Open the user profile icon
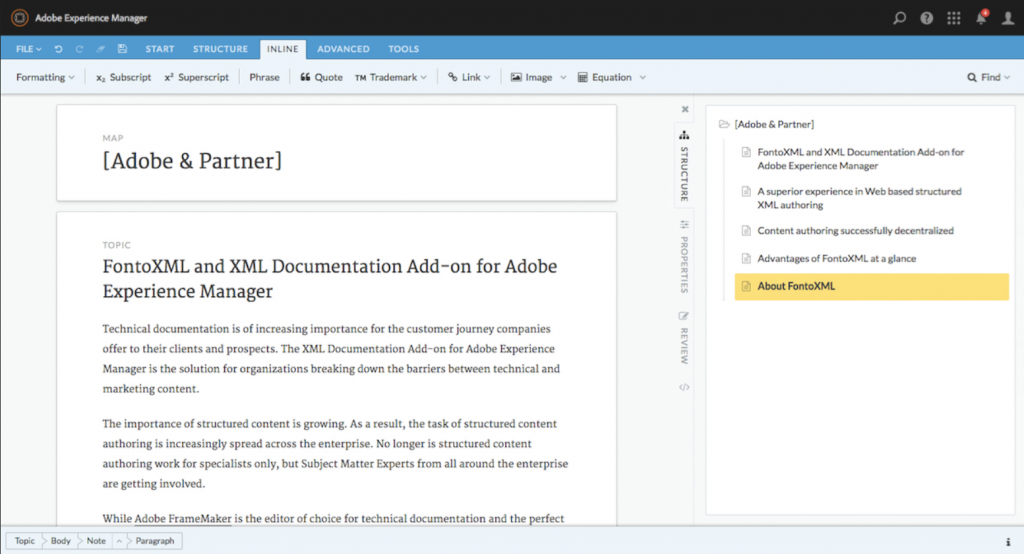The height and width of the screenshot is (554, 1024). 1007,18
